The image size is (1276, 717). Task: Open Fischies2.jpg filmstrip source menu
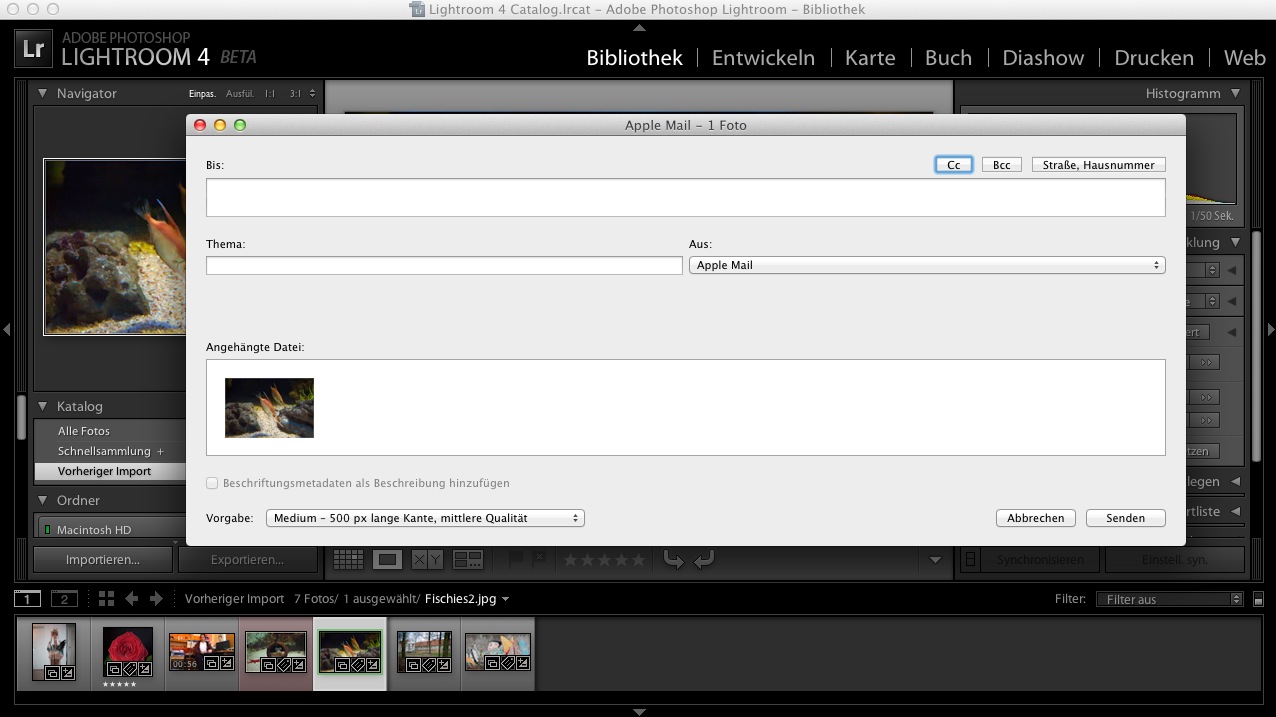tap(467, 599)
